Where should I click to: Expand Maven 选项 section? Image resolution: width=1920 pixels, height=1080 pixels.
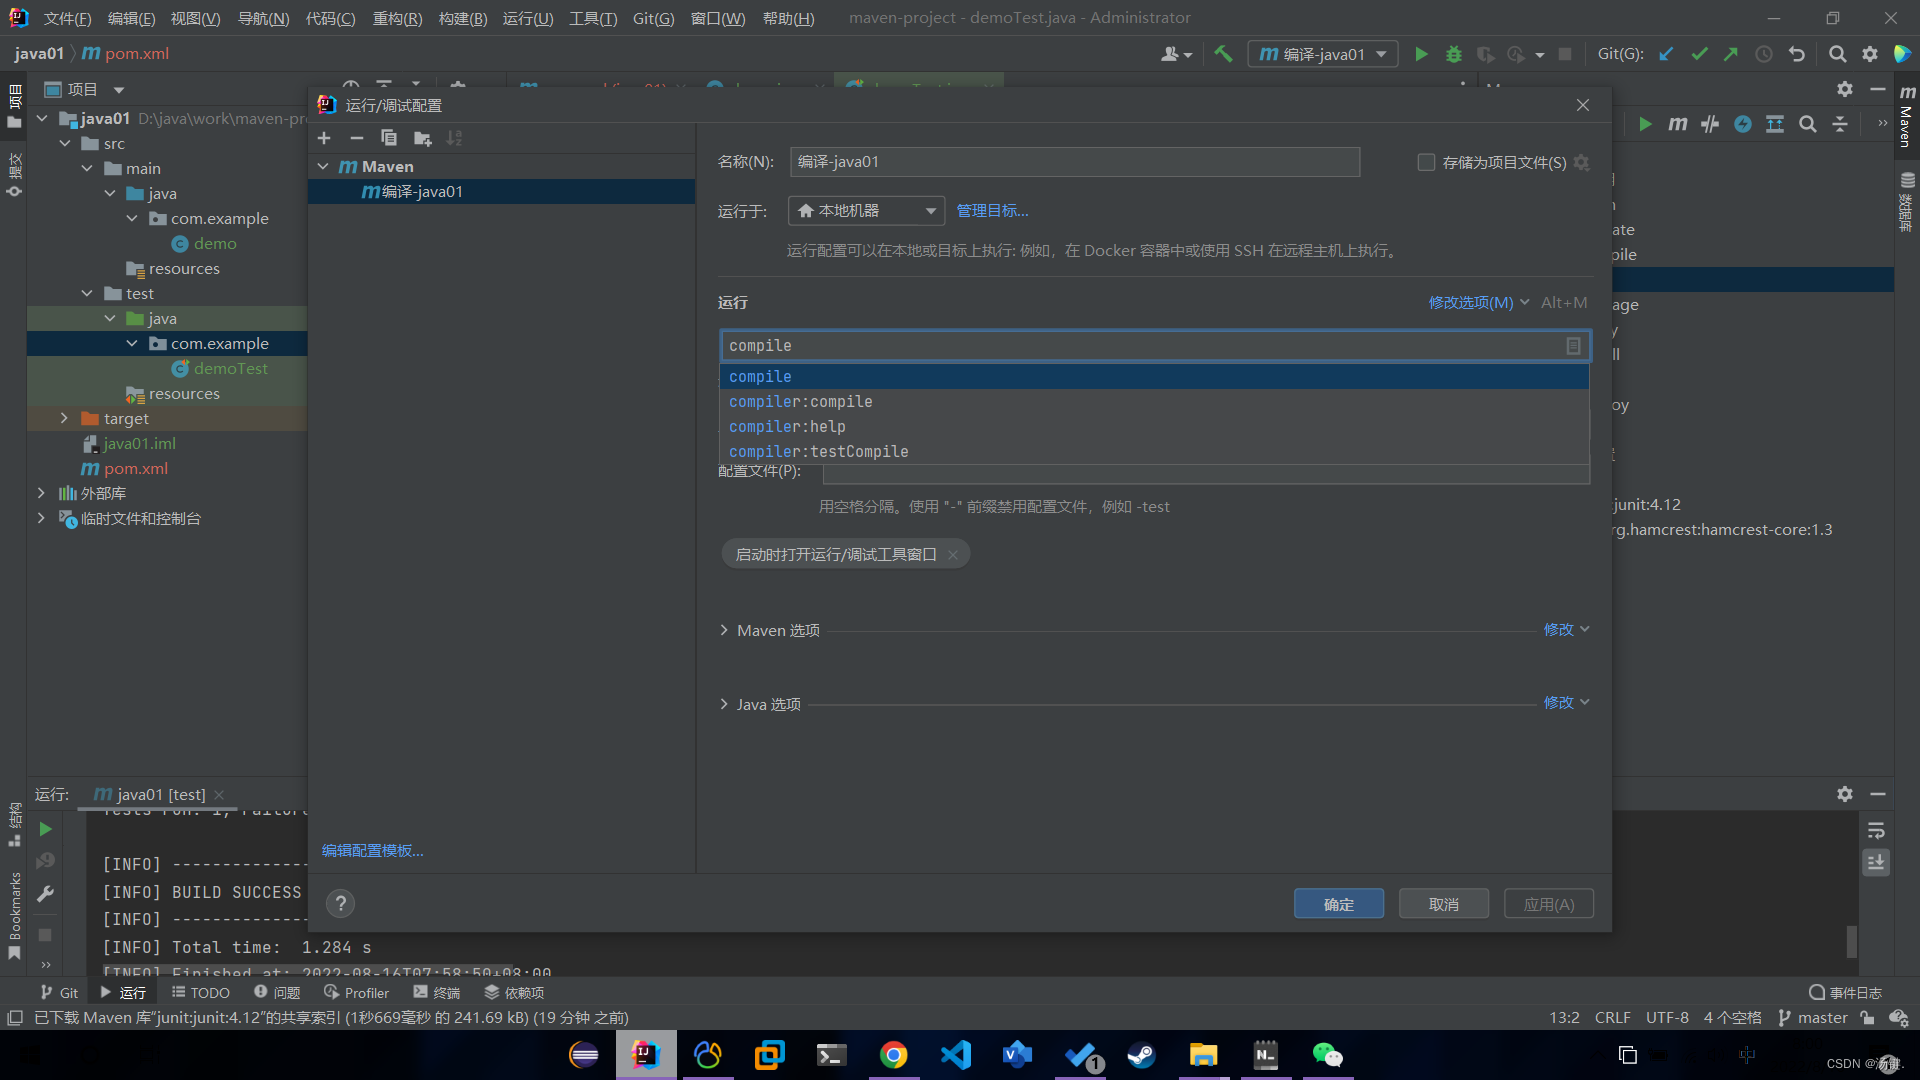pos(724,630)
